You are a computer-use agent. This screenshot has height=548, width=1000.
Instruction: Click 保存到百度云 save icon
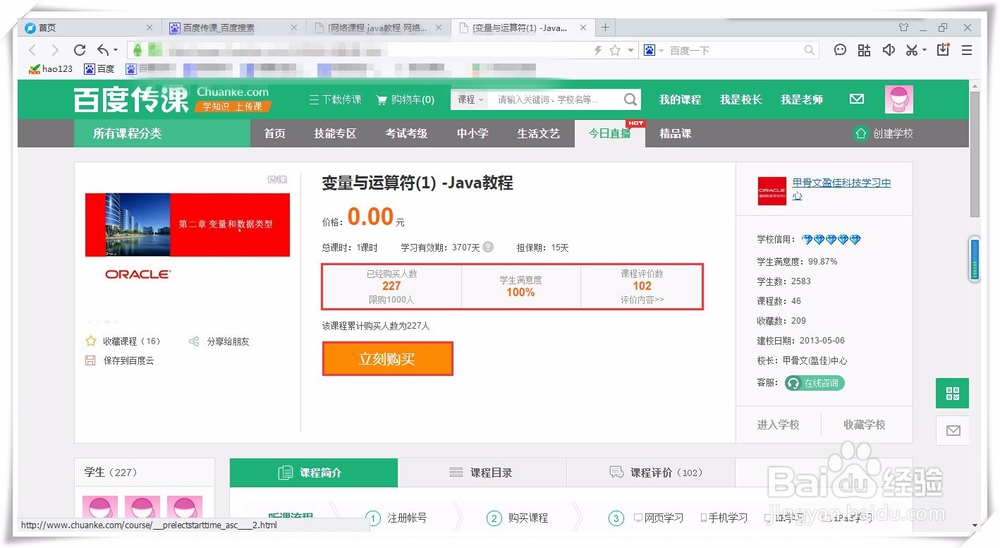click(x=90, y=360)
